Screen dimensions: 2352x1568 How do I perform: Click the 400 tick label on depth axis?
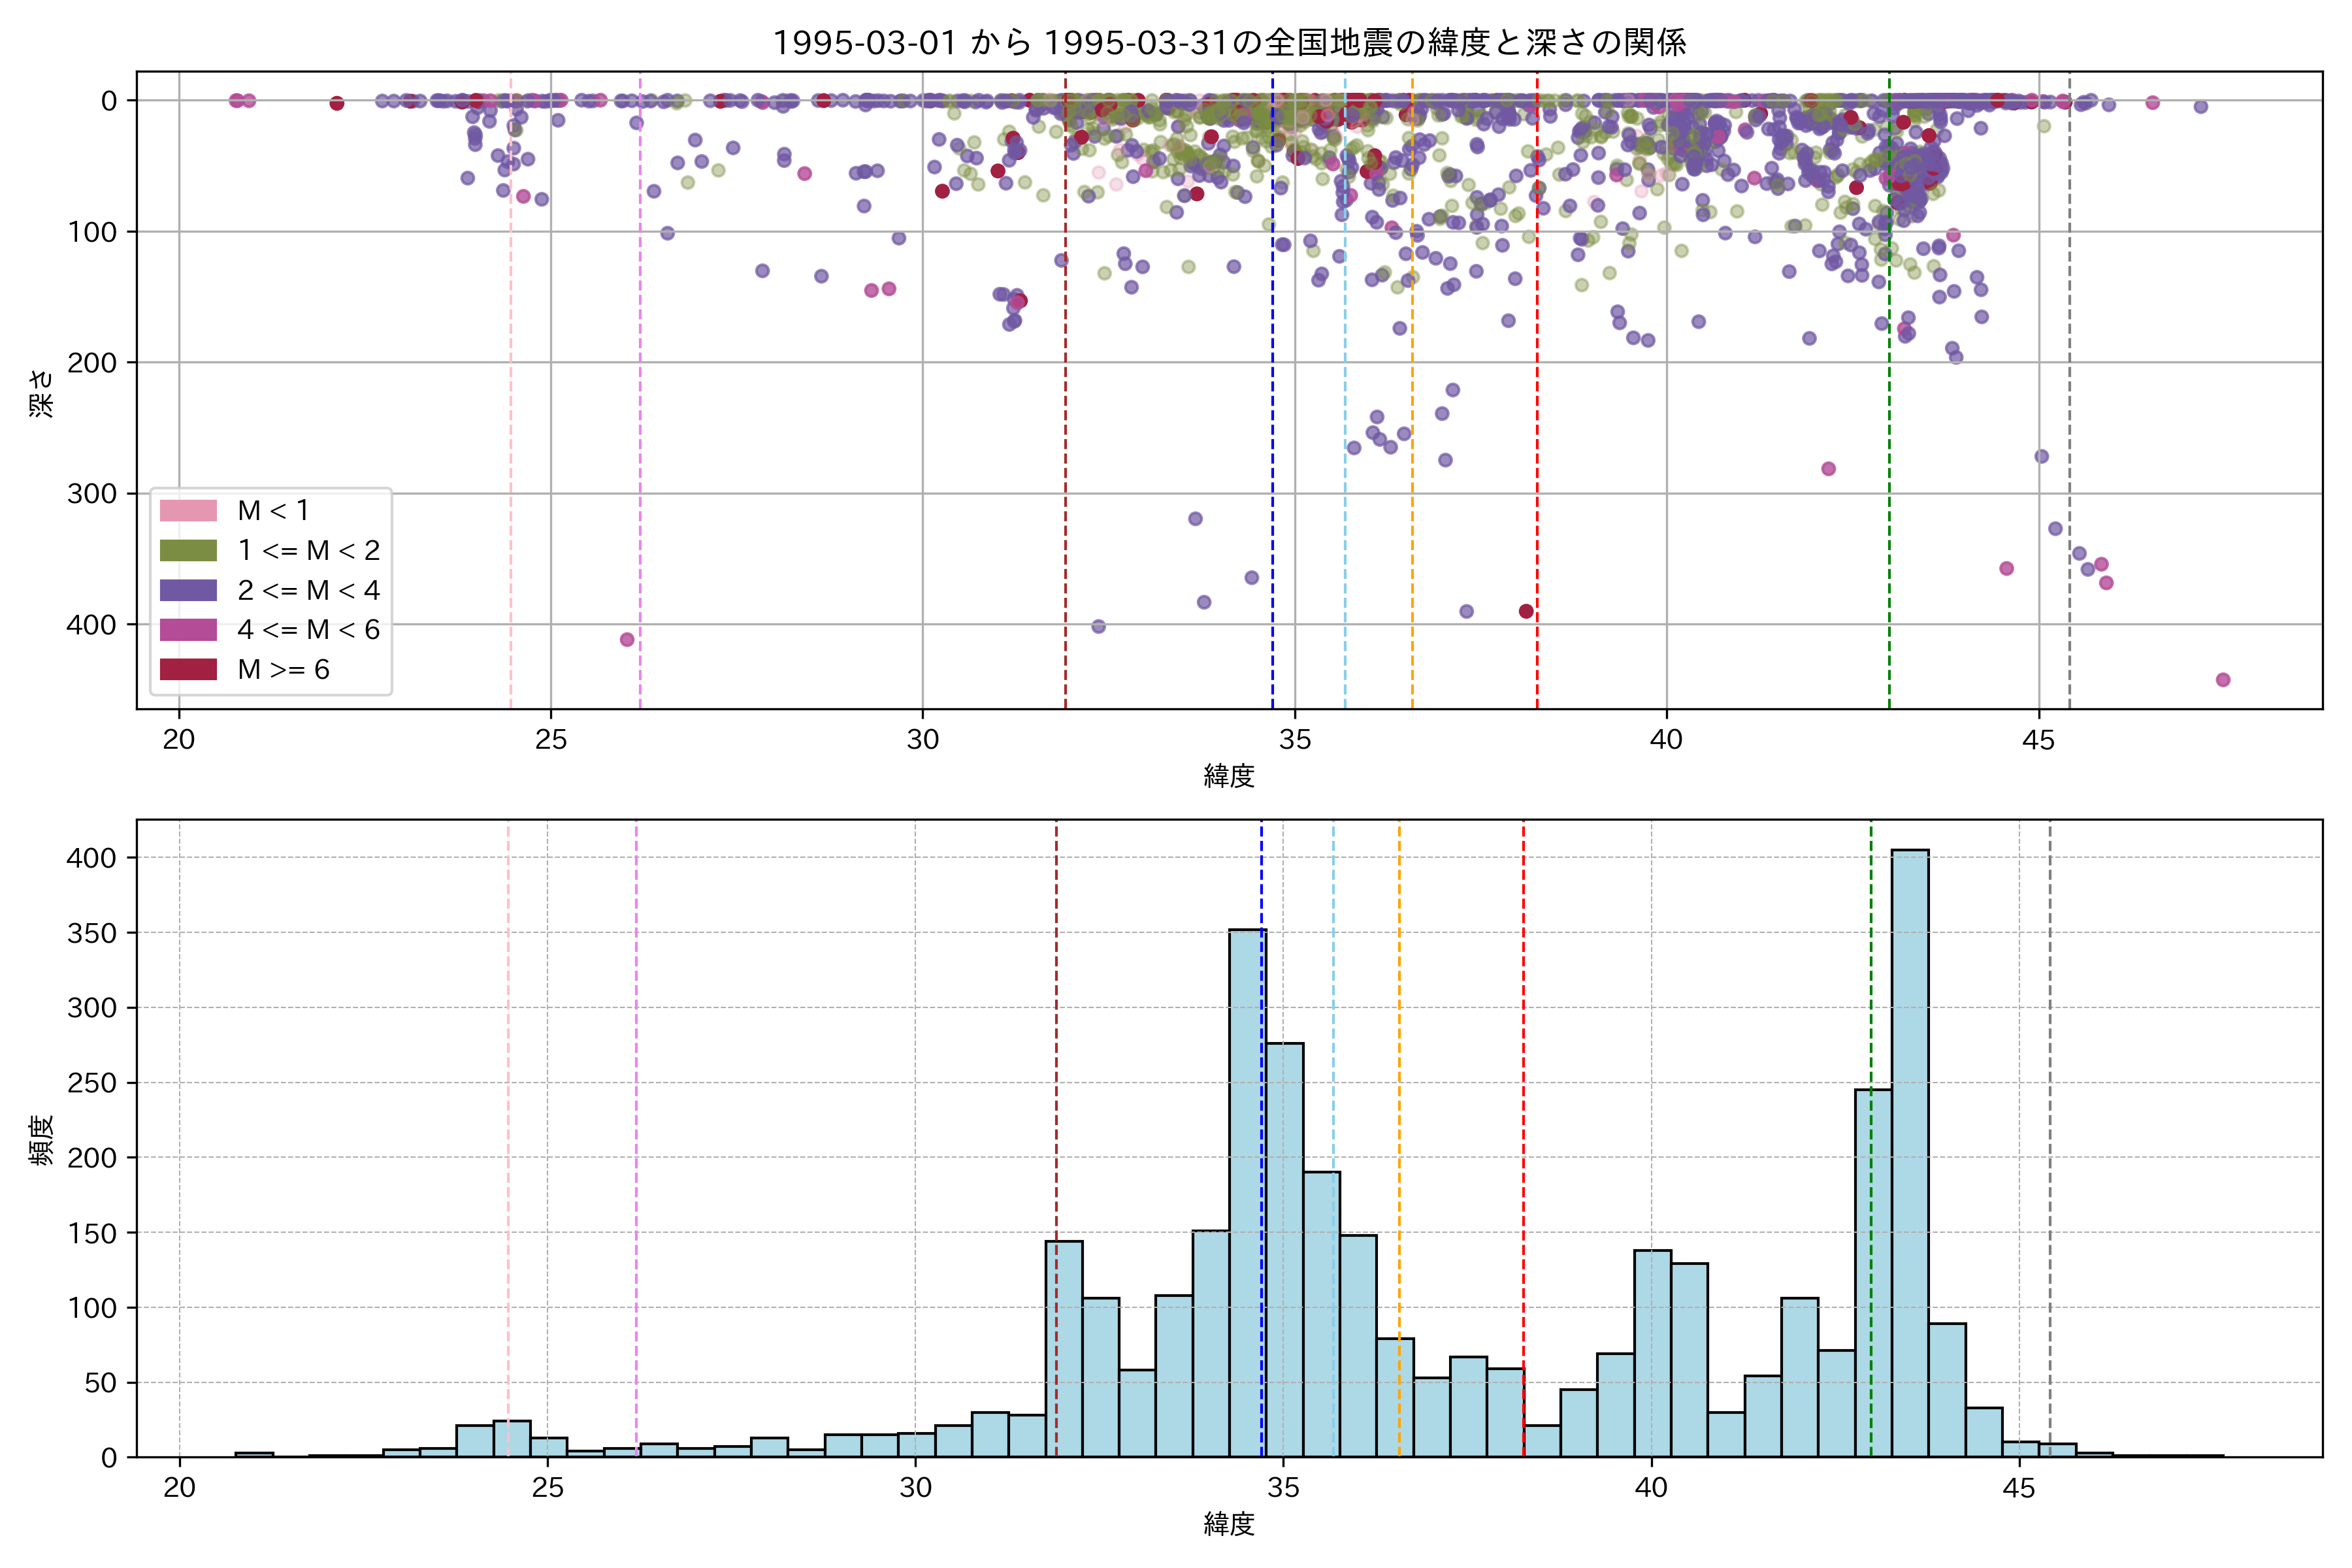click(x=91, y=625)
